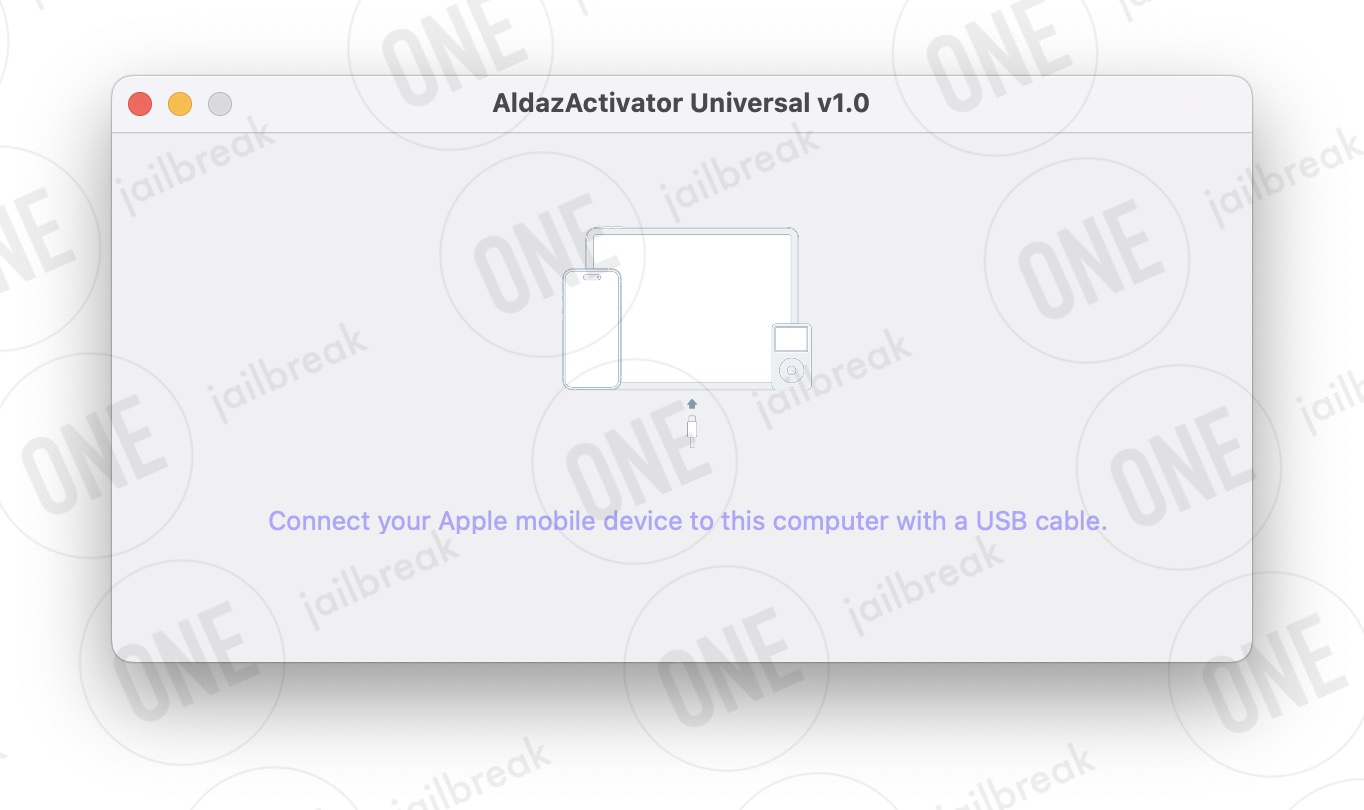Click the small upward arrow above the cable
The image size is (1364, 810).
(x=691, y=403)
